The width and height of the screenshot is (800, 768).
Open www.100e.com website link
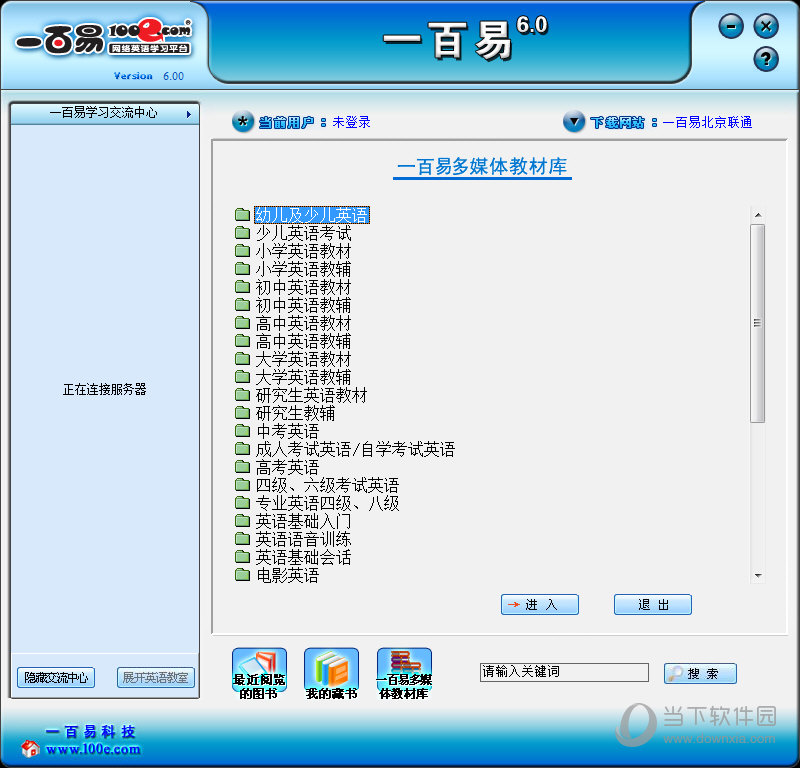click(x=93, y=749)
